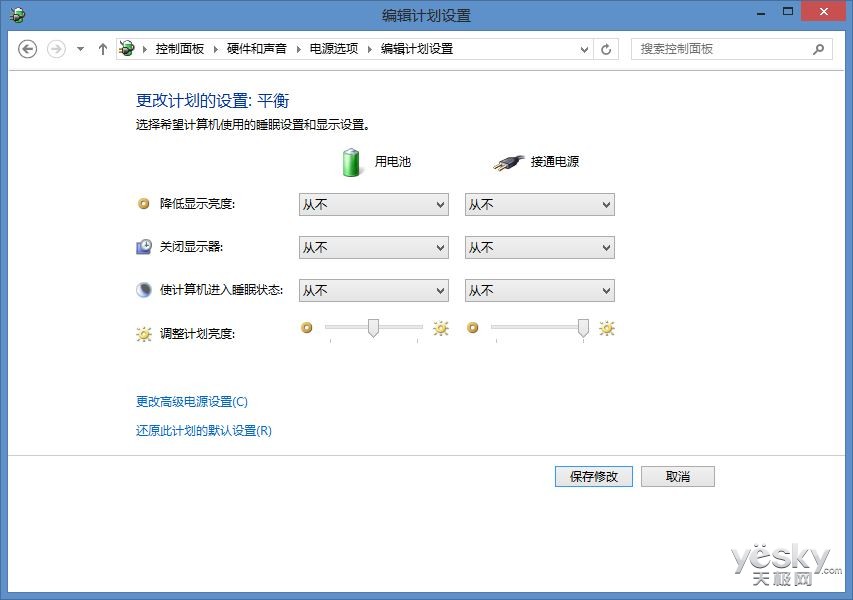Open recent locations dropdown arrow
The image size is (853, 600).
pos(81,49)
